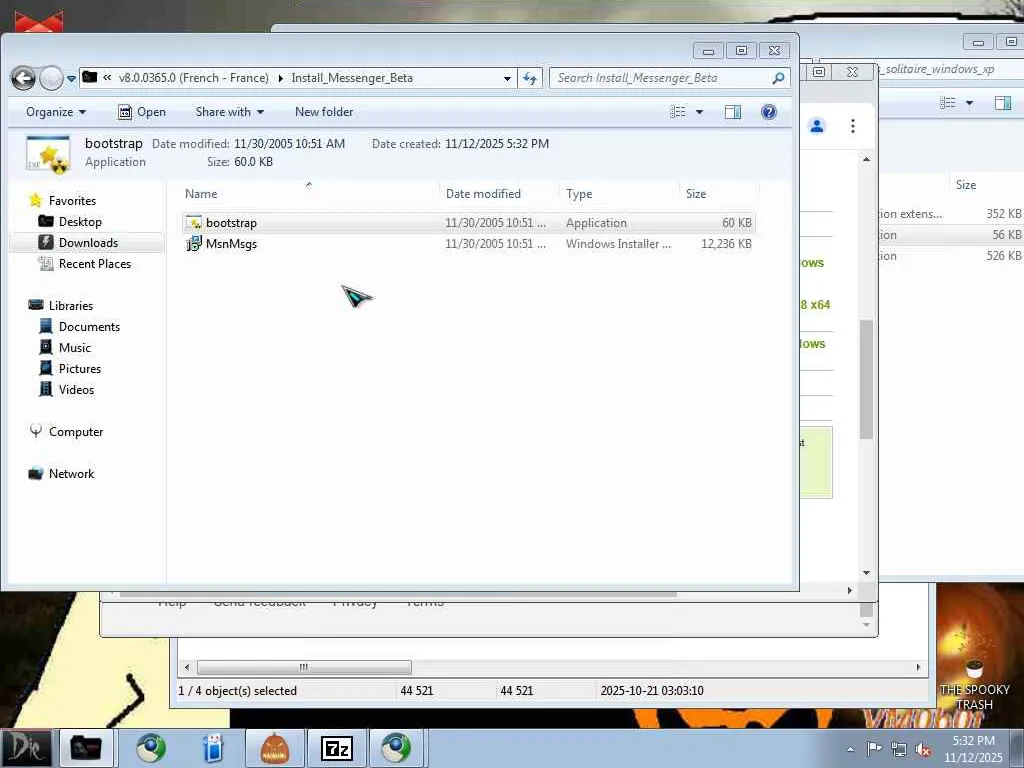Click the bootstrap file icon
The width and height of the screenshot is (1024, 768).
click(194, 223)
